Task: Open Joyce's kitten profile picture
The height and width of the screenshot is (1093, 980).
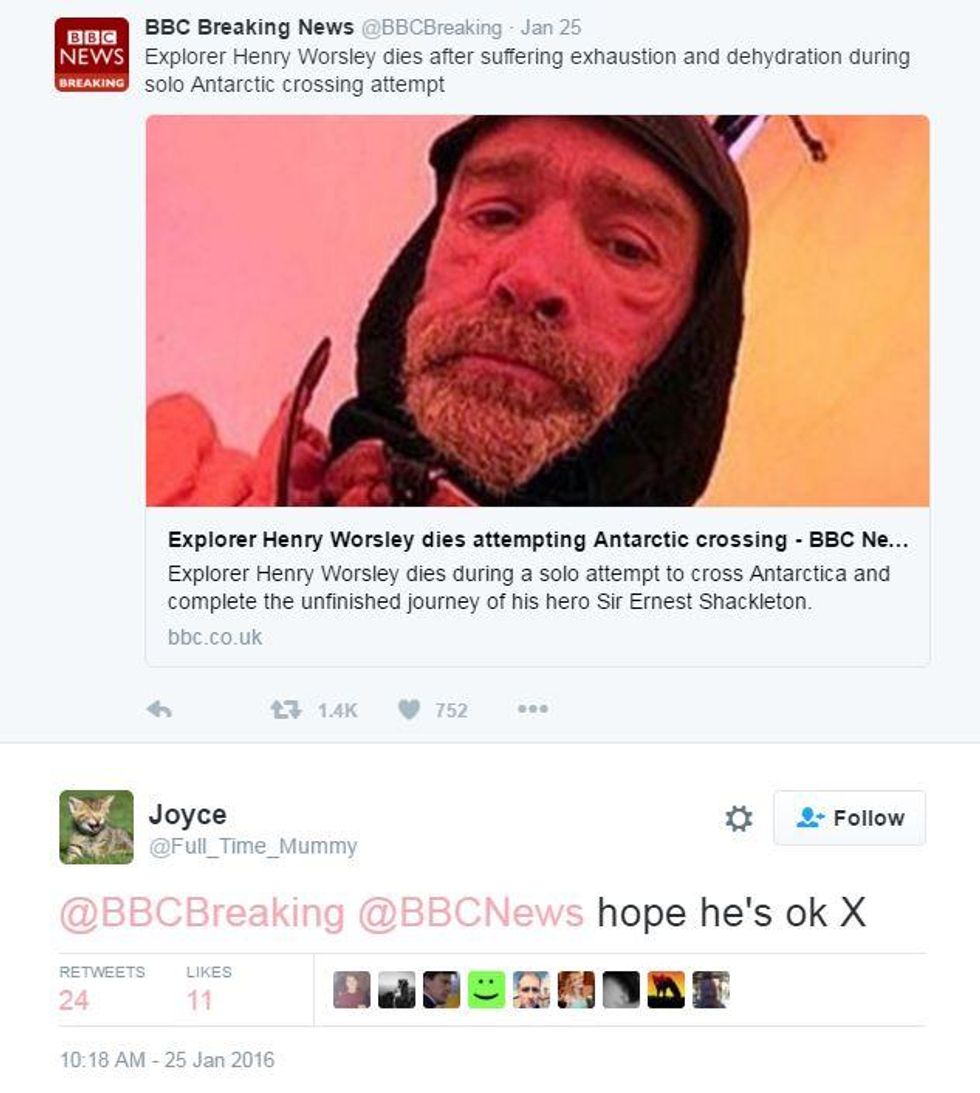Action: pos(96,827)
